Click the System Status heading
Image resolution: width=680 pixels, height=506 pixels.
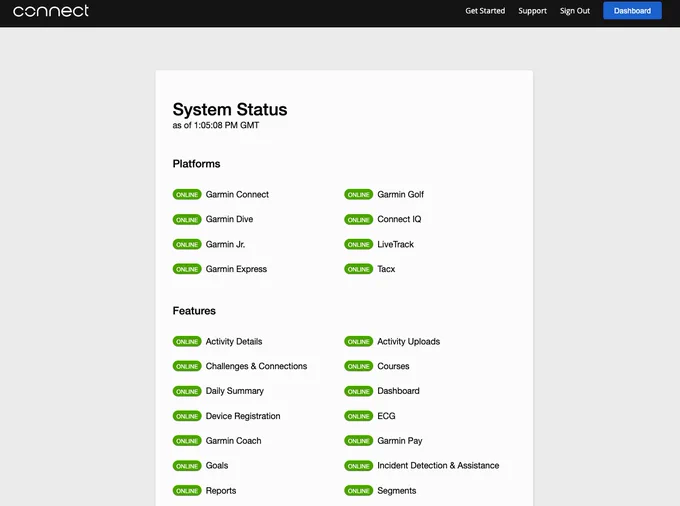pos(230,110)
